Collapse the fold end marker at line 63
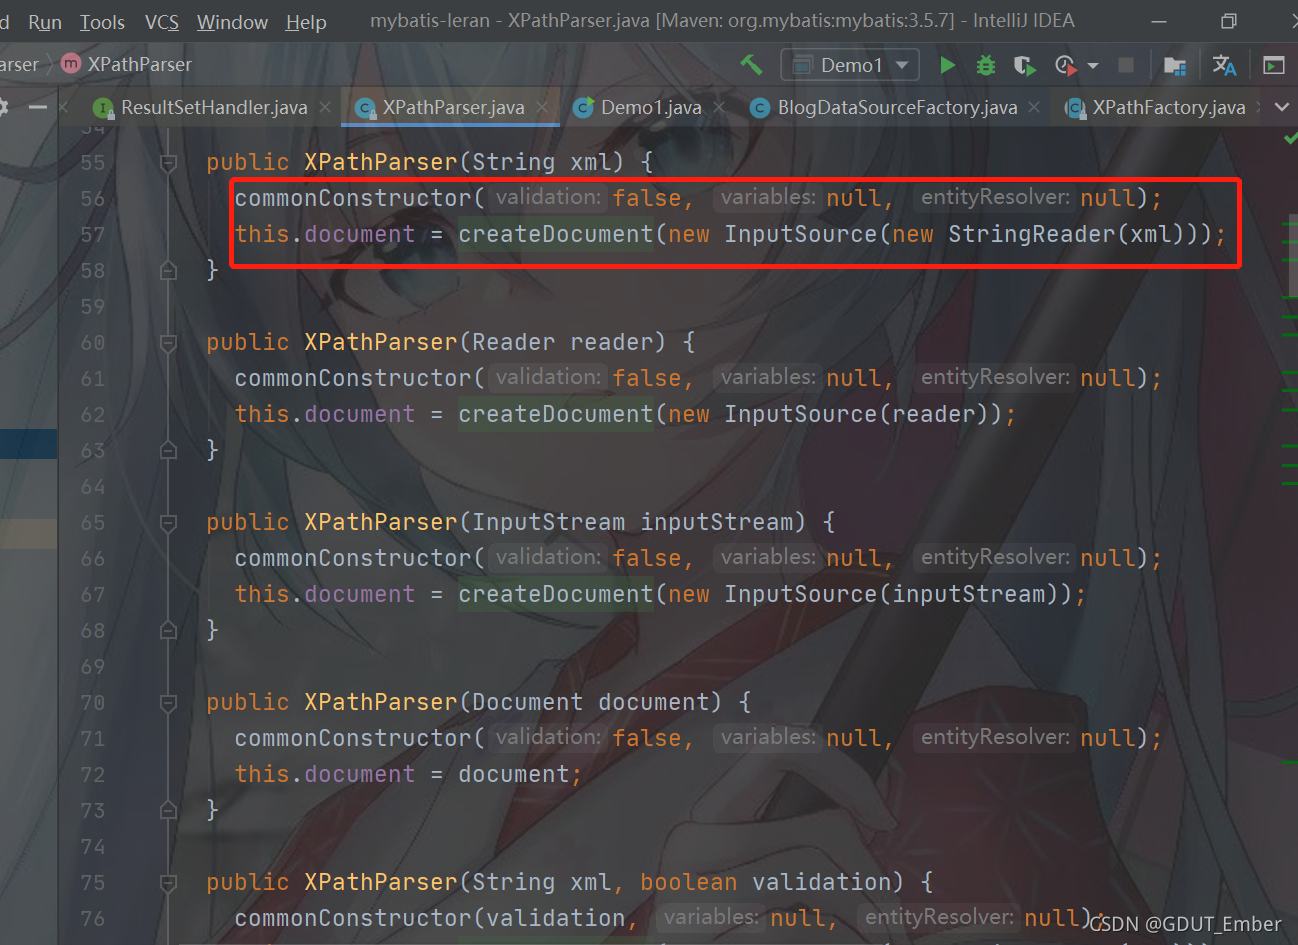Viewport: 1298px width, 945px height. click(168, 450)
